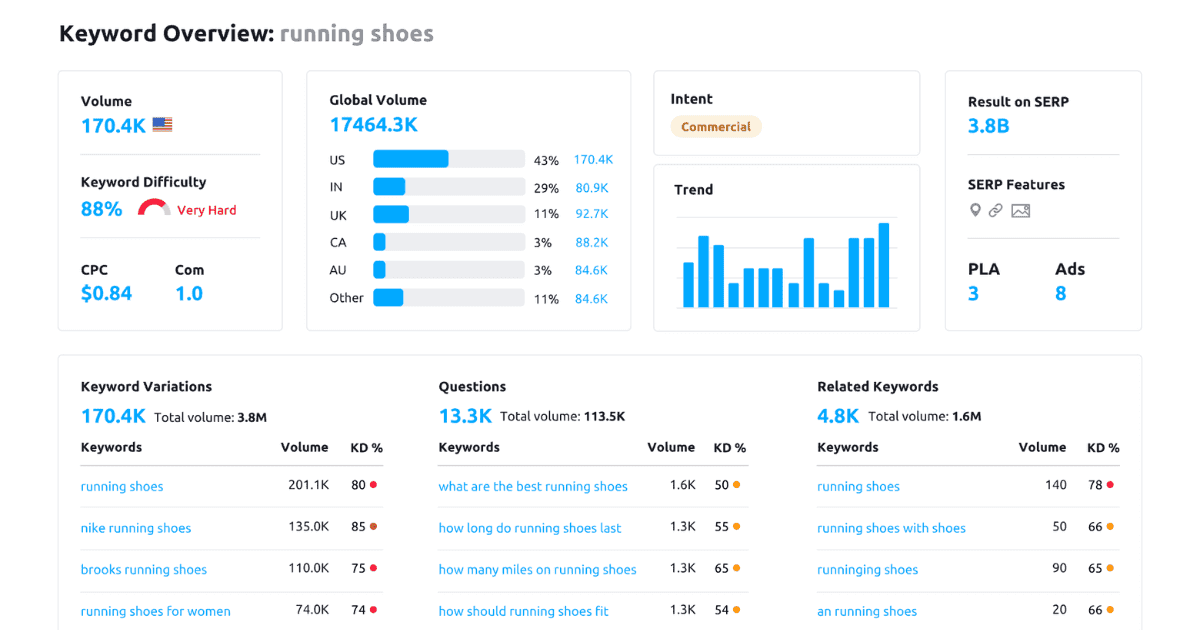Click the link chain SERP feature icon
Screen dimensions: 1200x630
coord(996,211)
